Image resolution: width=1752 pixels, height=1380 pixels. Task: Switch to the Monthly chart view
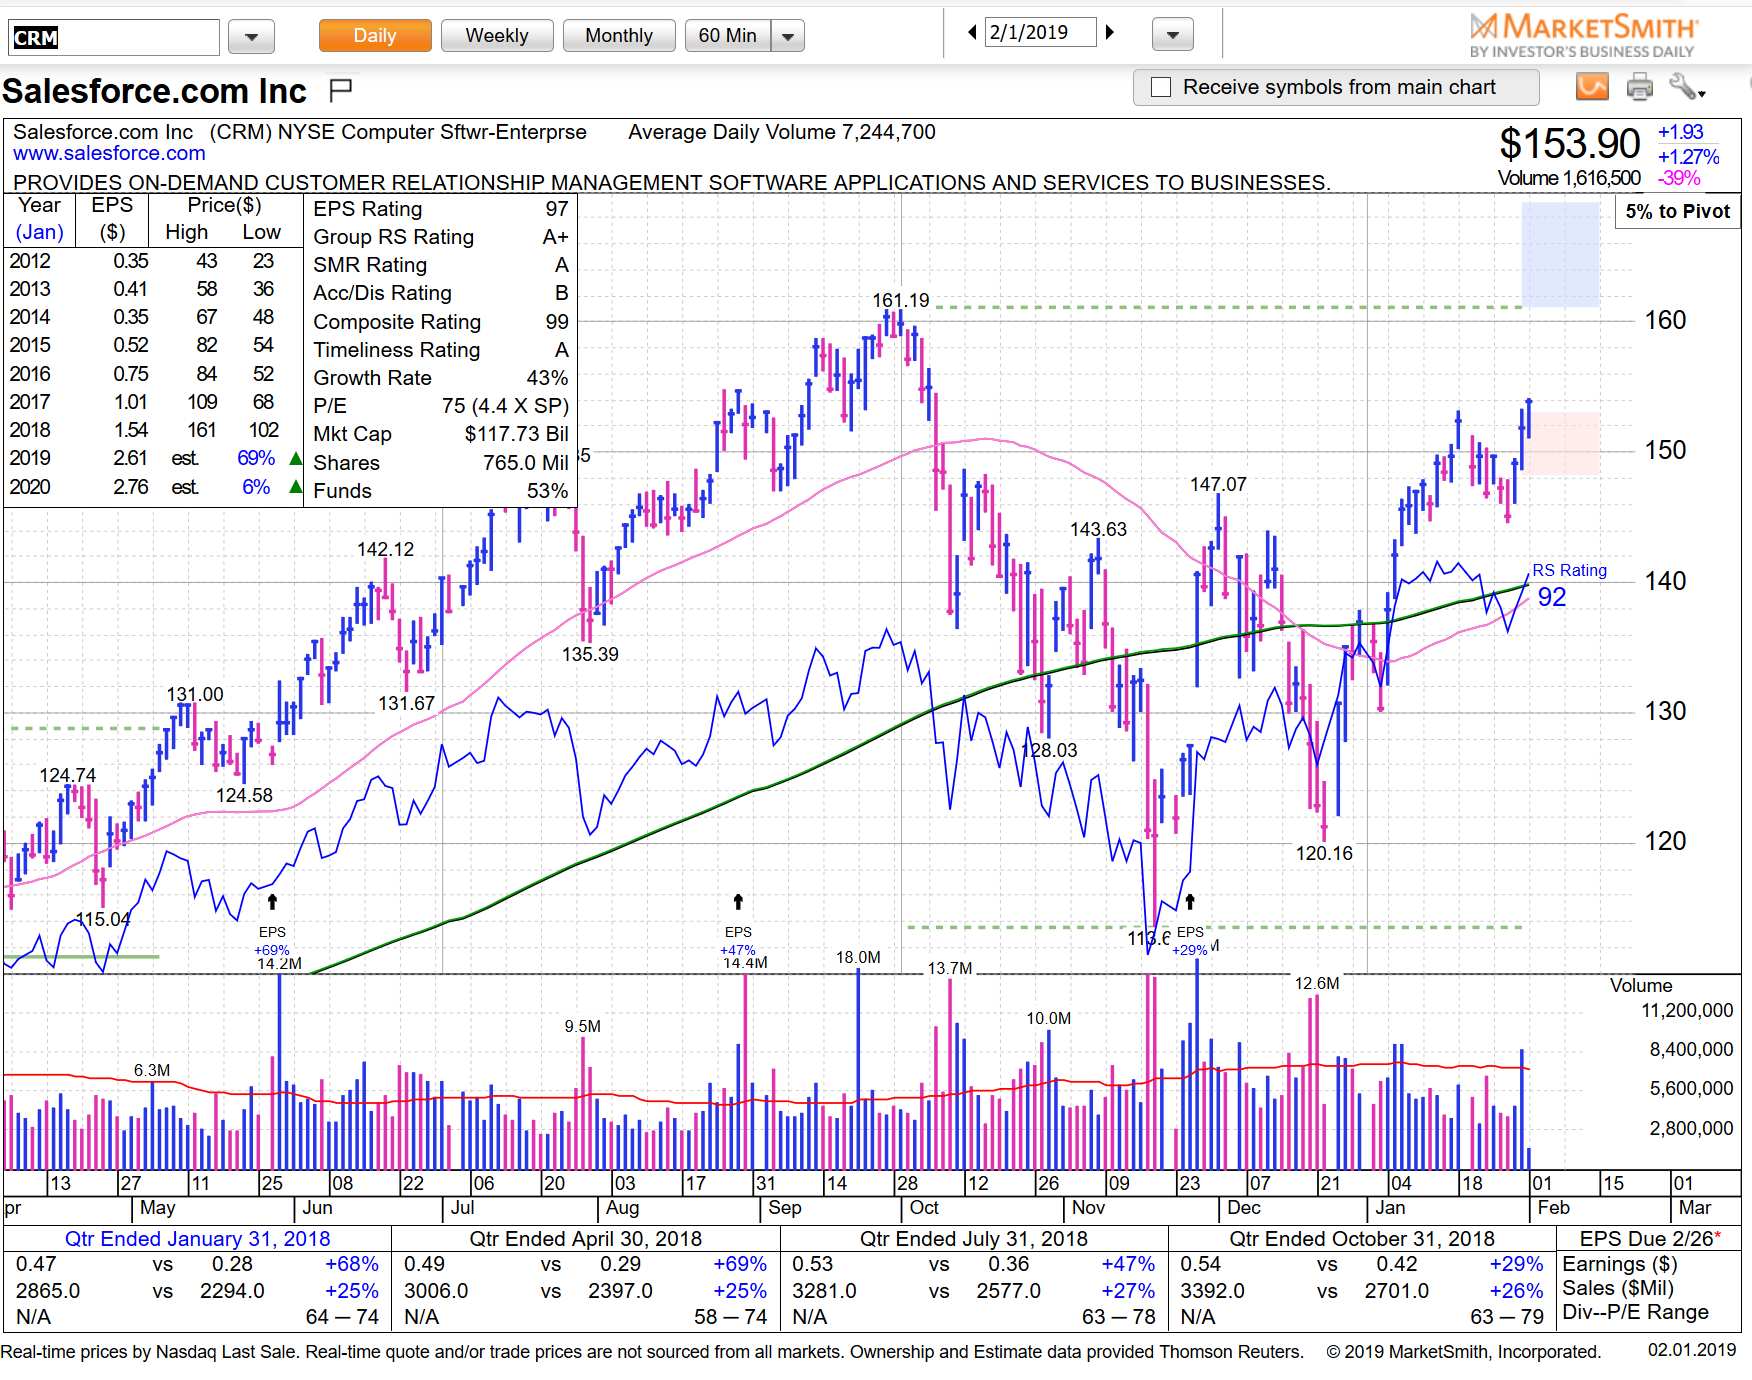619,36
